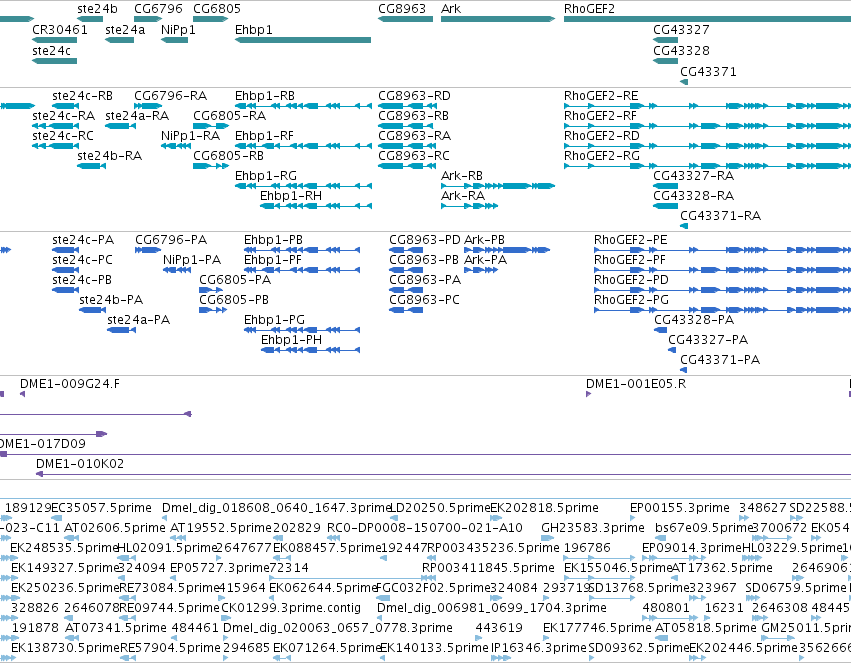The width and height of the screenshot is (851, 663).
Task: Click the ste24b gene label
Action: click(97, 9)
